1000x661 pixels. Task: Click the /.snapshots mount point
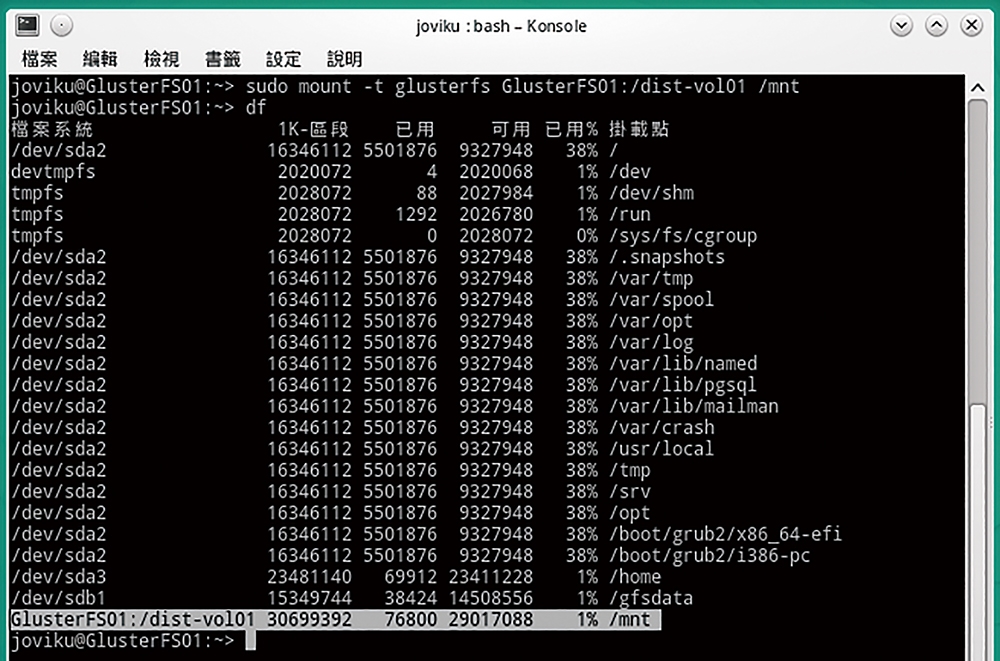tap(667, 257)
